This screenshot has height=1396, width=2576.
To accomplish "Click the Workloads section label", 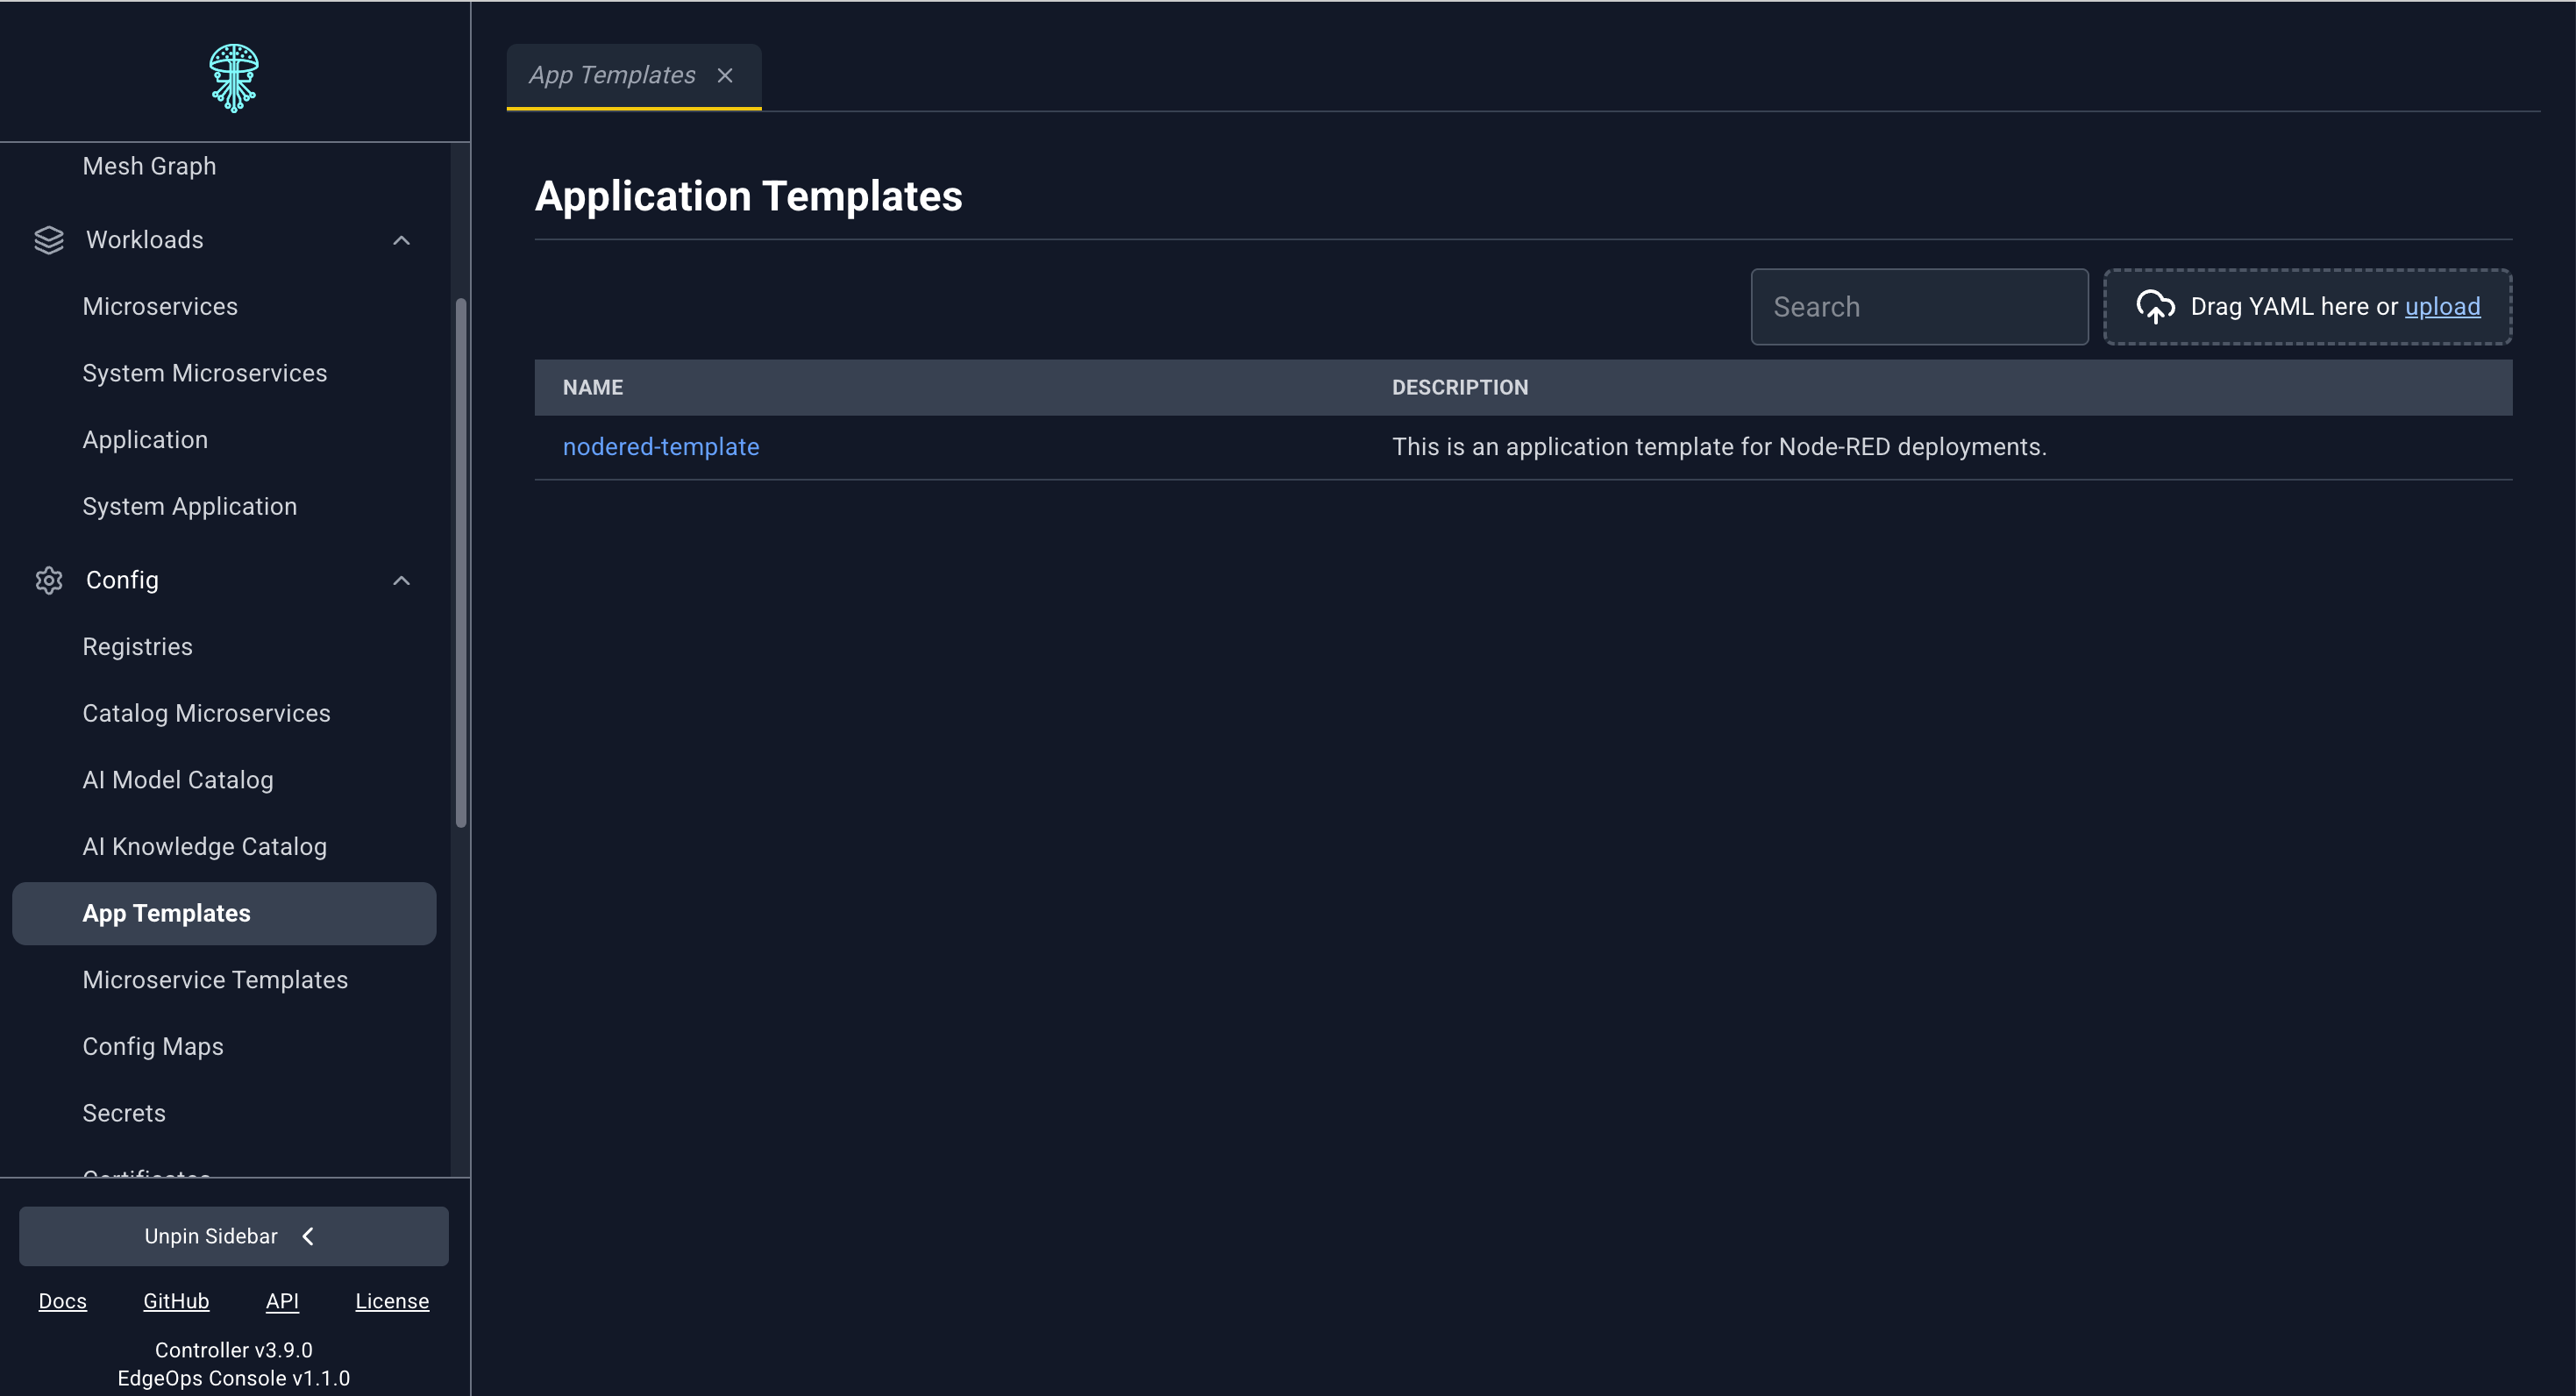I will (x=145, y=240).
